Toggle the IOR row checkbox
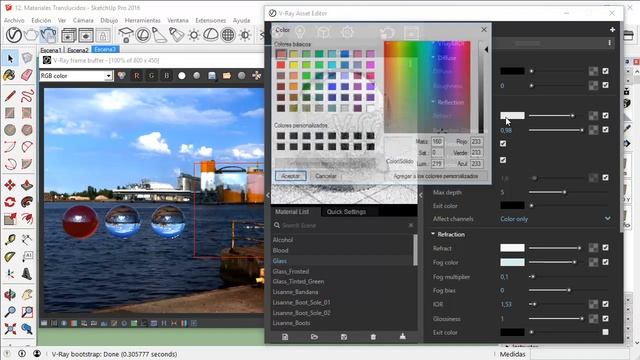This screenshot has height=360, width=640. coord(605,304)
